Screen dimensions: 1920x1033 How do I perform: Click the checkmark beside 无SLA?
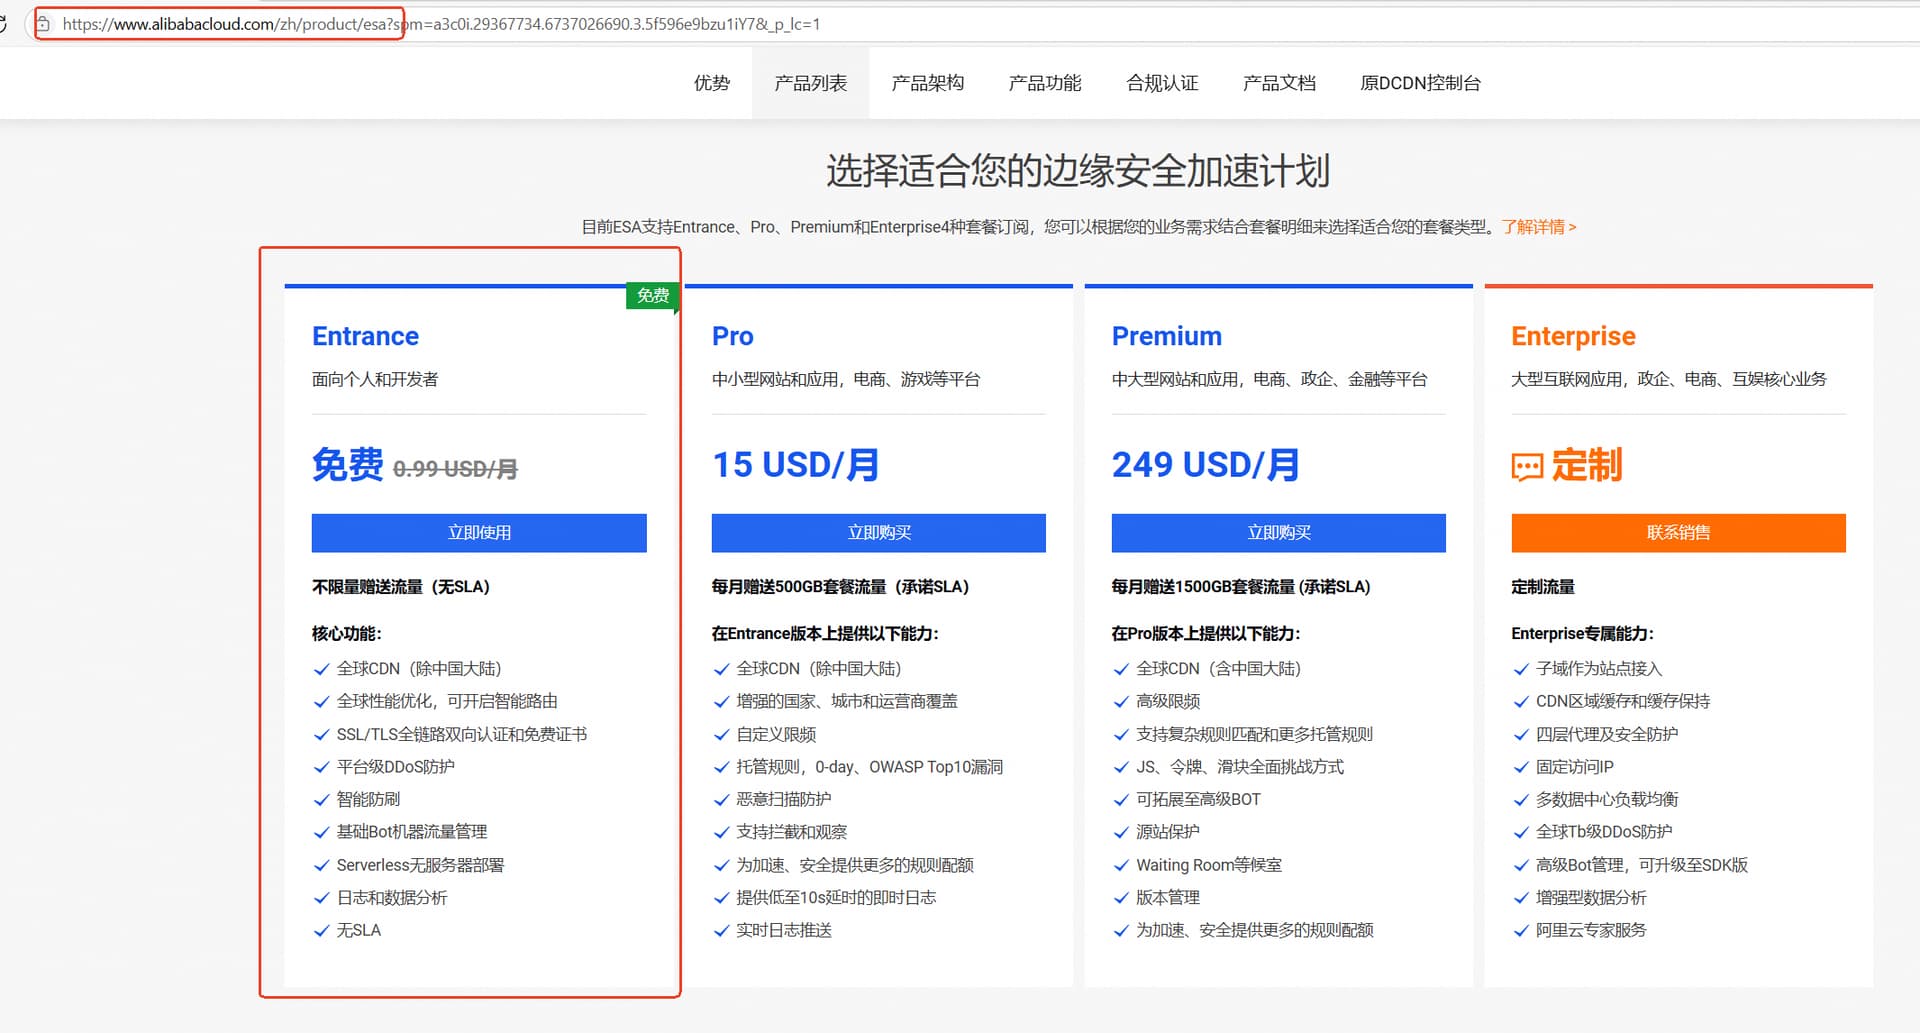pyautogui.click(x=321, y=931)
